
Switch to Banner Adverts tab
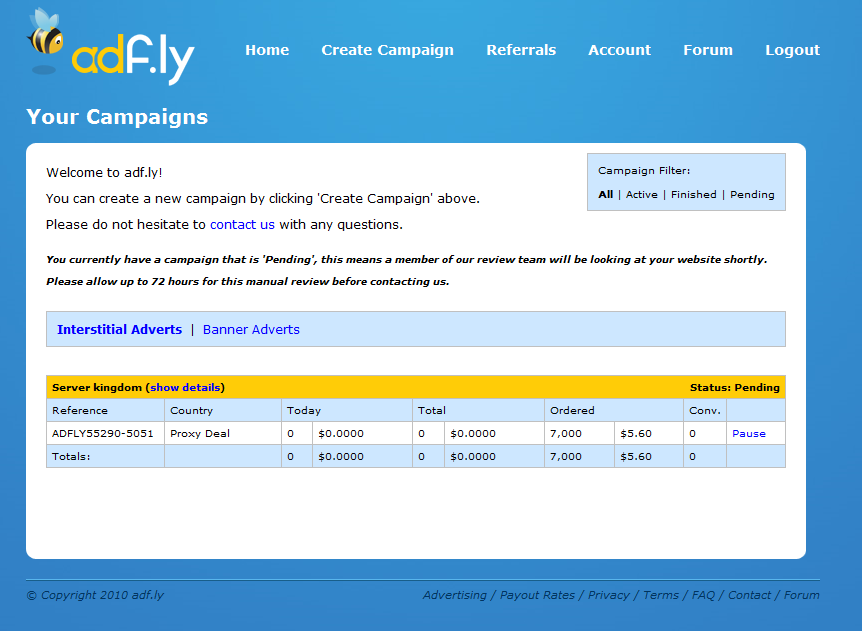251,330
